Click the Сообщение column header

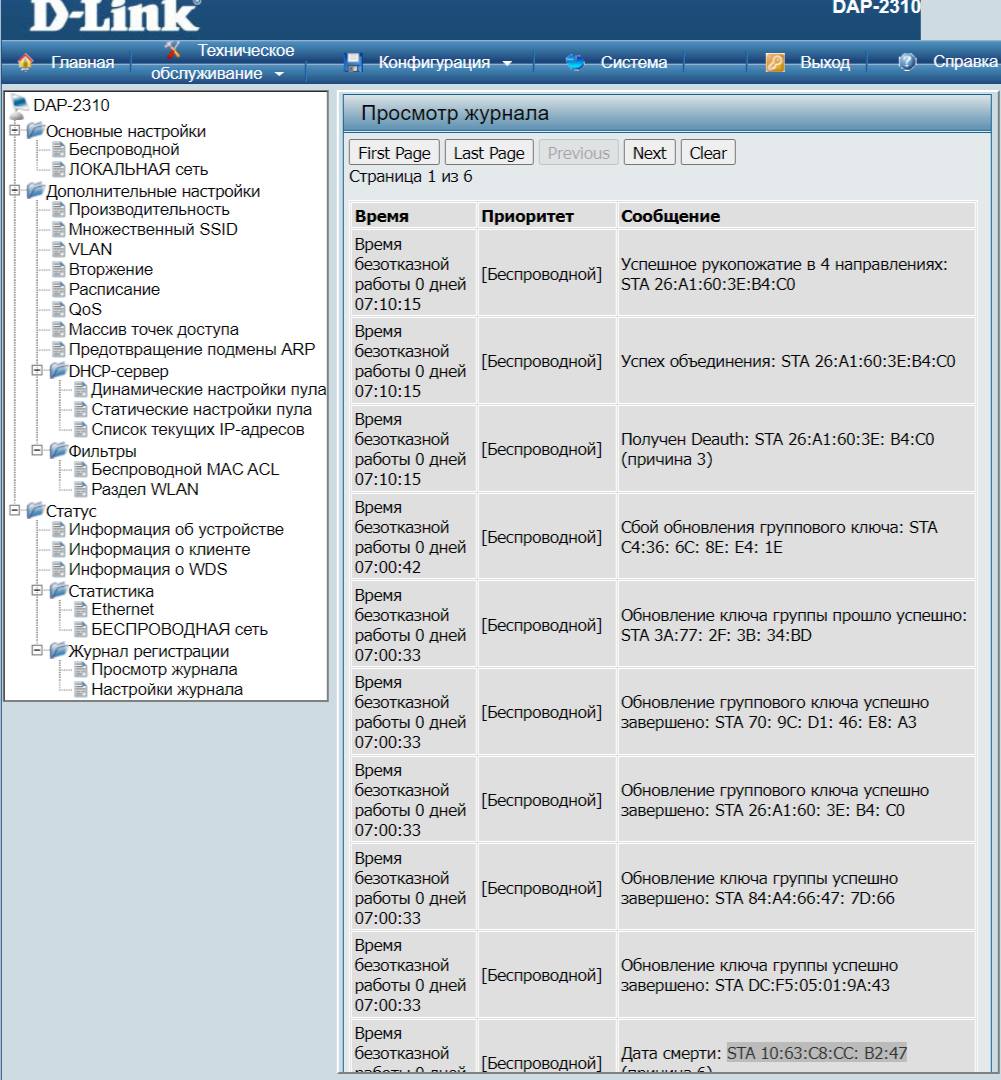[x=670, y=216]
